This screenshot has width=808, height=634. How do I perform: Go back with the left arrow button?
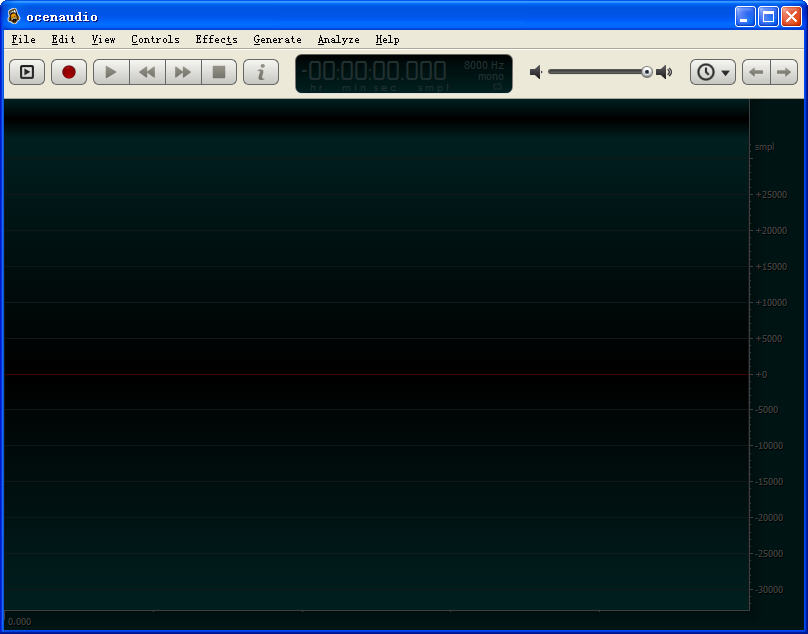coord(756,72)
